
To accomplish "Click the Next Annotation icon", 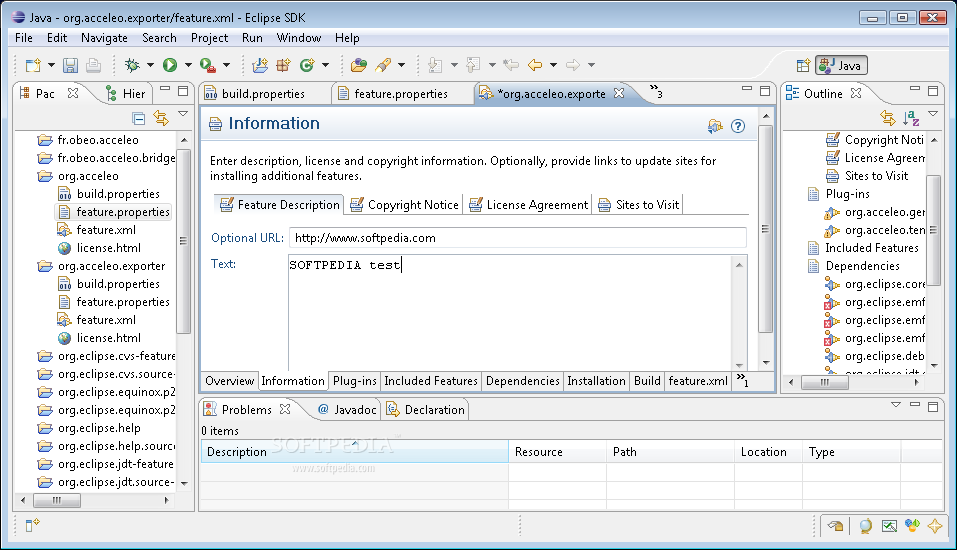I will coord(435,65).
